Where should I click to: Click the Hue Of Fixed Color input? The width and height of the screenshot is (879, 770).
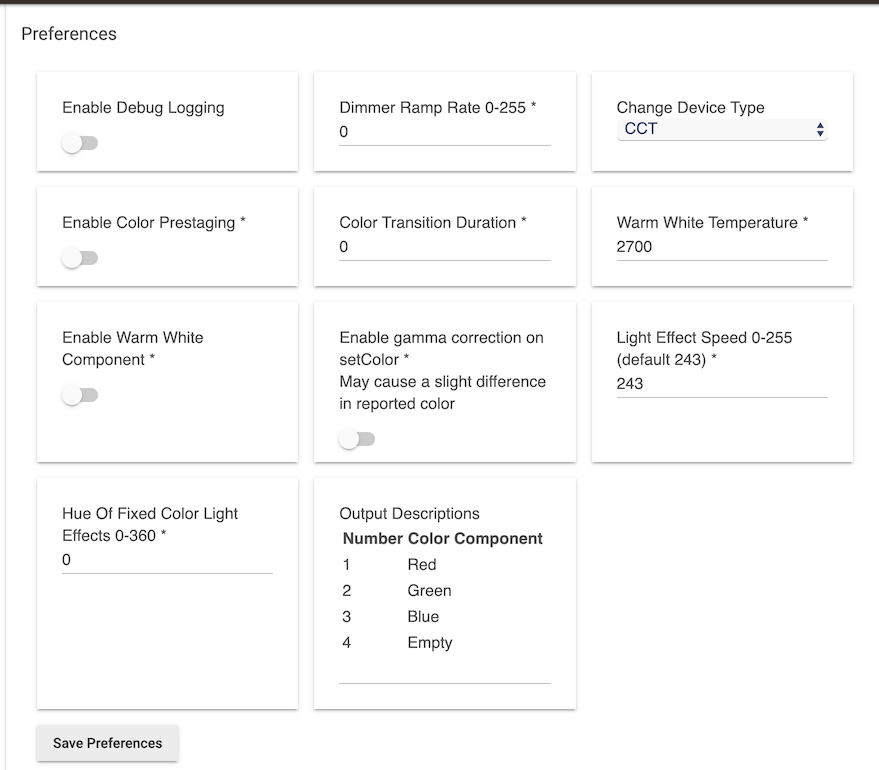click(167, 561)
